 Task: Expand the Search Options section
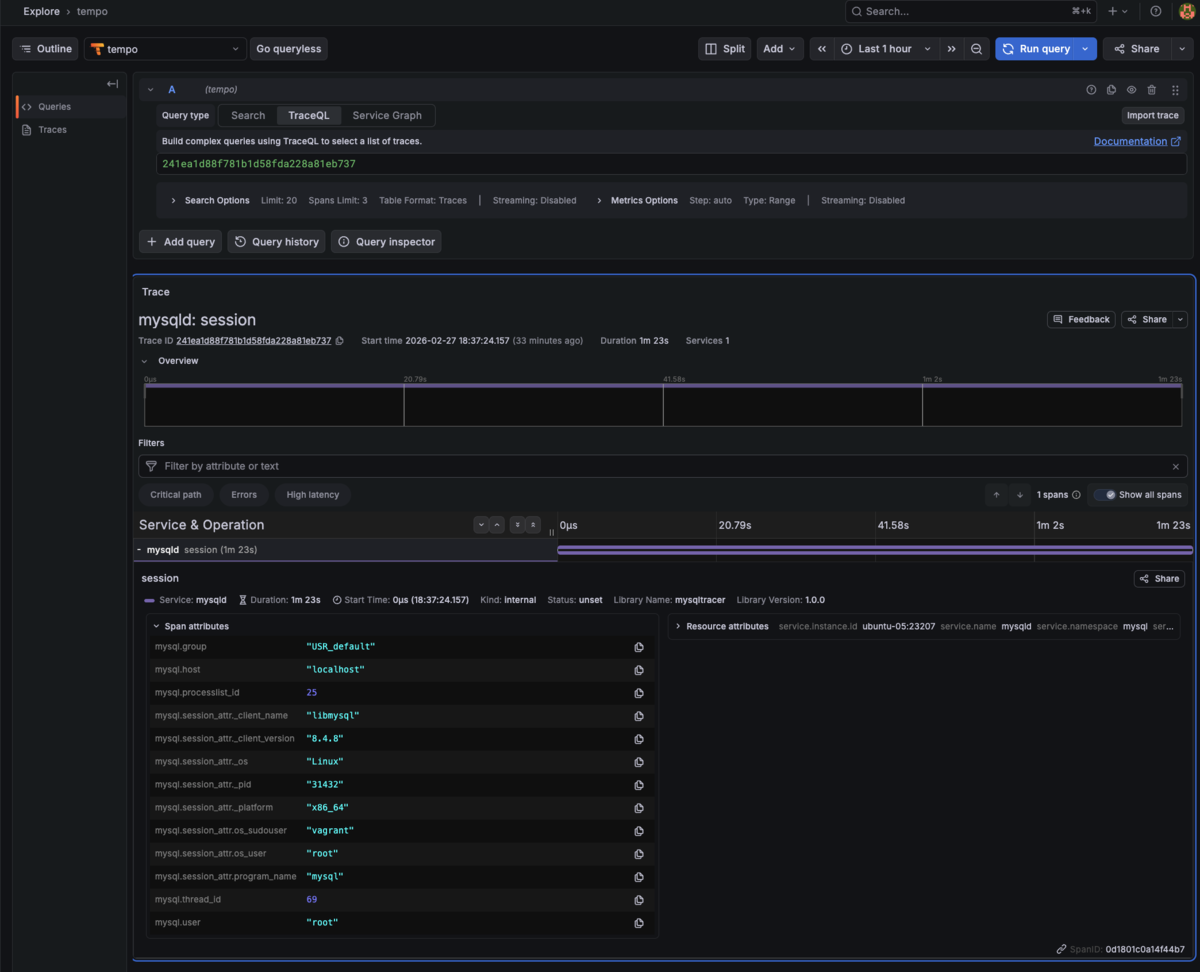[210, 201]
